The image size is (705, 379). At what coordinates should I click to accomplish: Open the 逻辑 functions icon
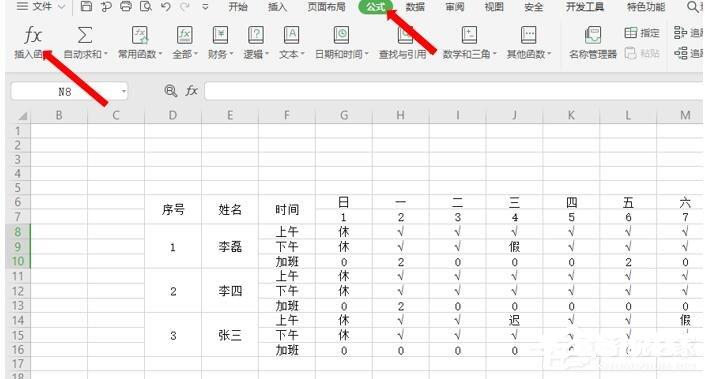coord(256,35)
